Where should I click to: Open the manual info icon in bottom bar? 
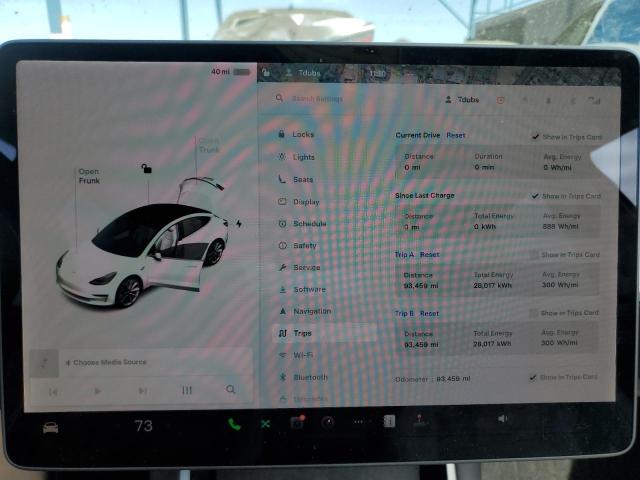(x=389, y=421)
